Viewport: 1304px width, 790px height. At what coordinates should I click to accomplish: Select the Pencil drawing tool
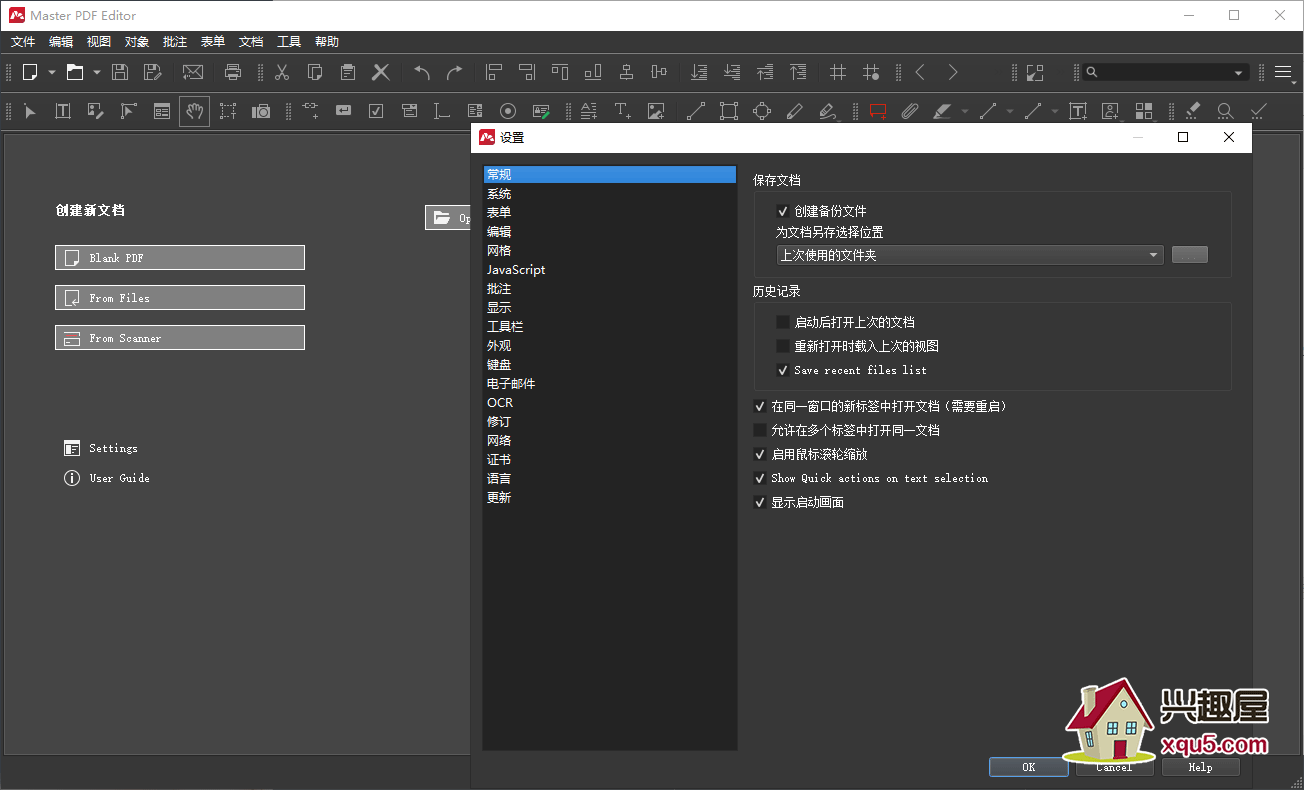[x=795, y=111]
